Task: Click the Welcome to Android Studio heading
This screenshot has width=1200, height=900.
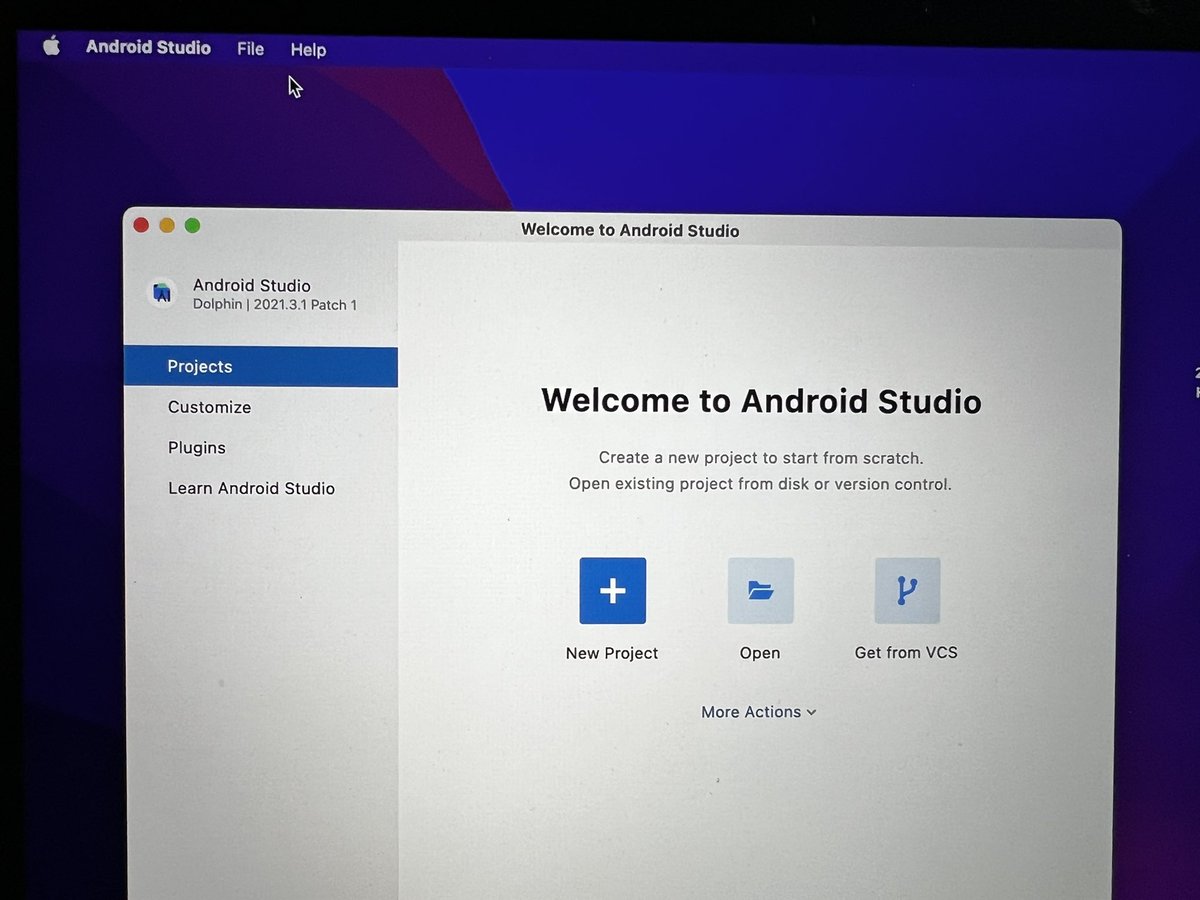Action: [761, 401]
